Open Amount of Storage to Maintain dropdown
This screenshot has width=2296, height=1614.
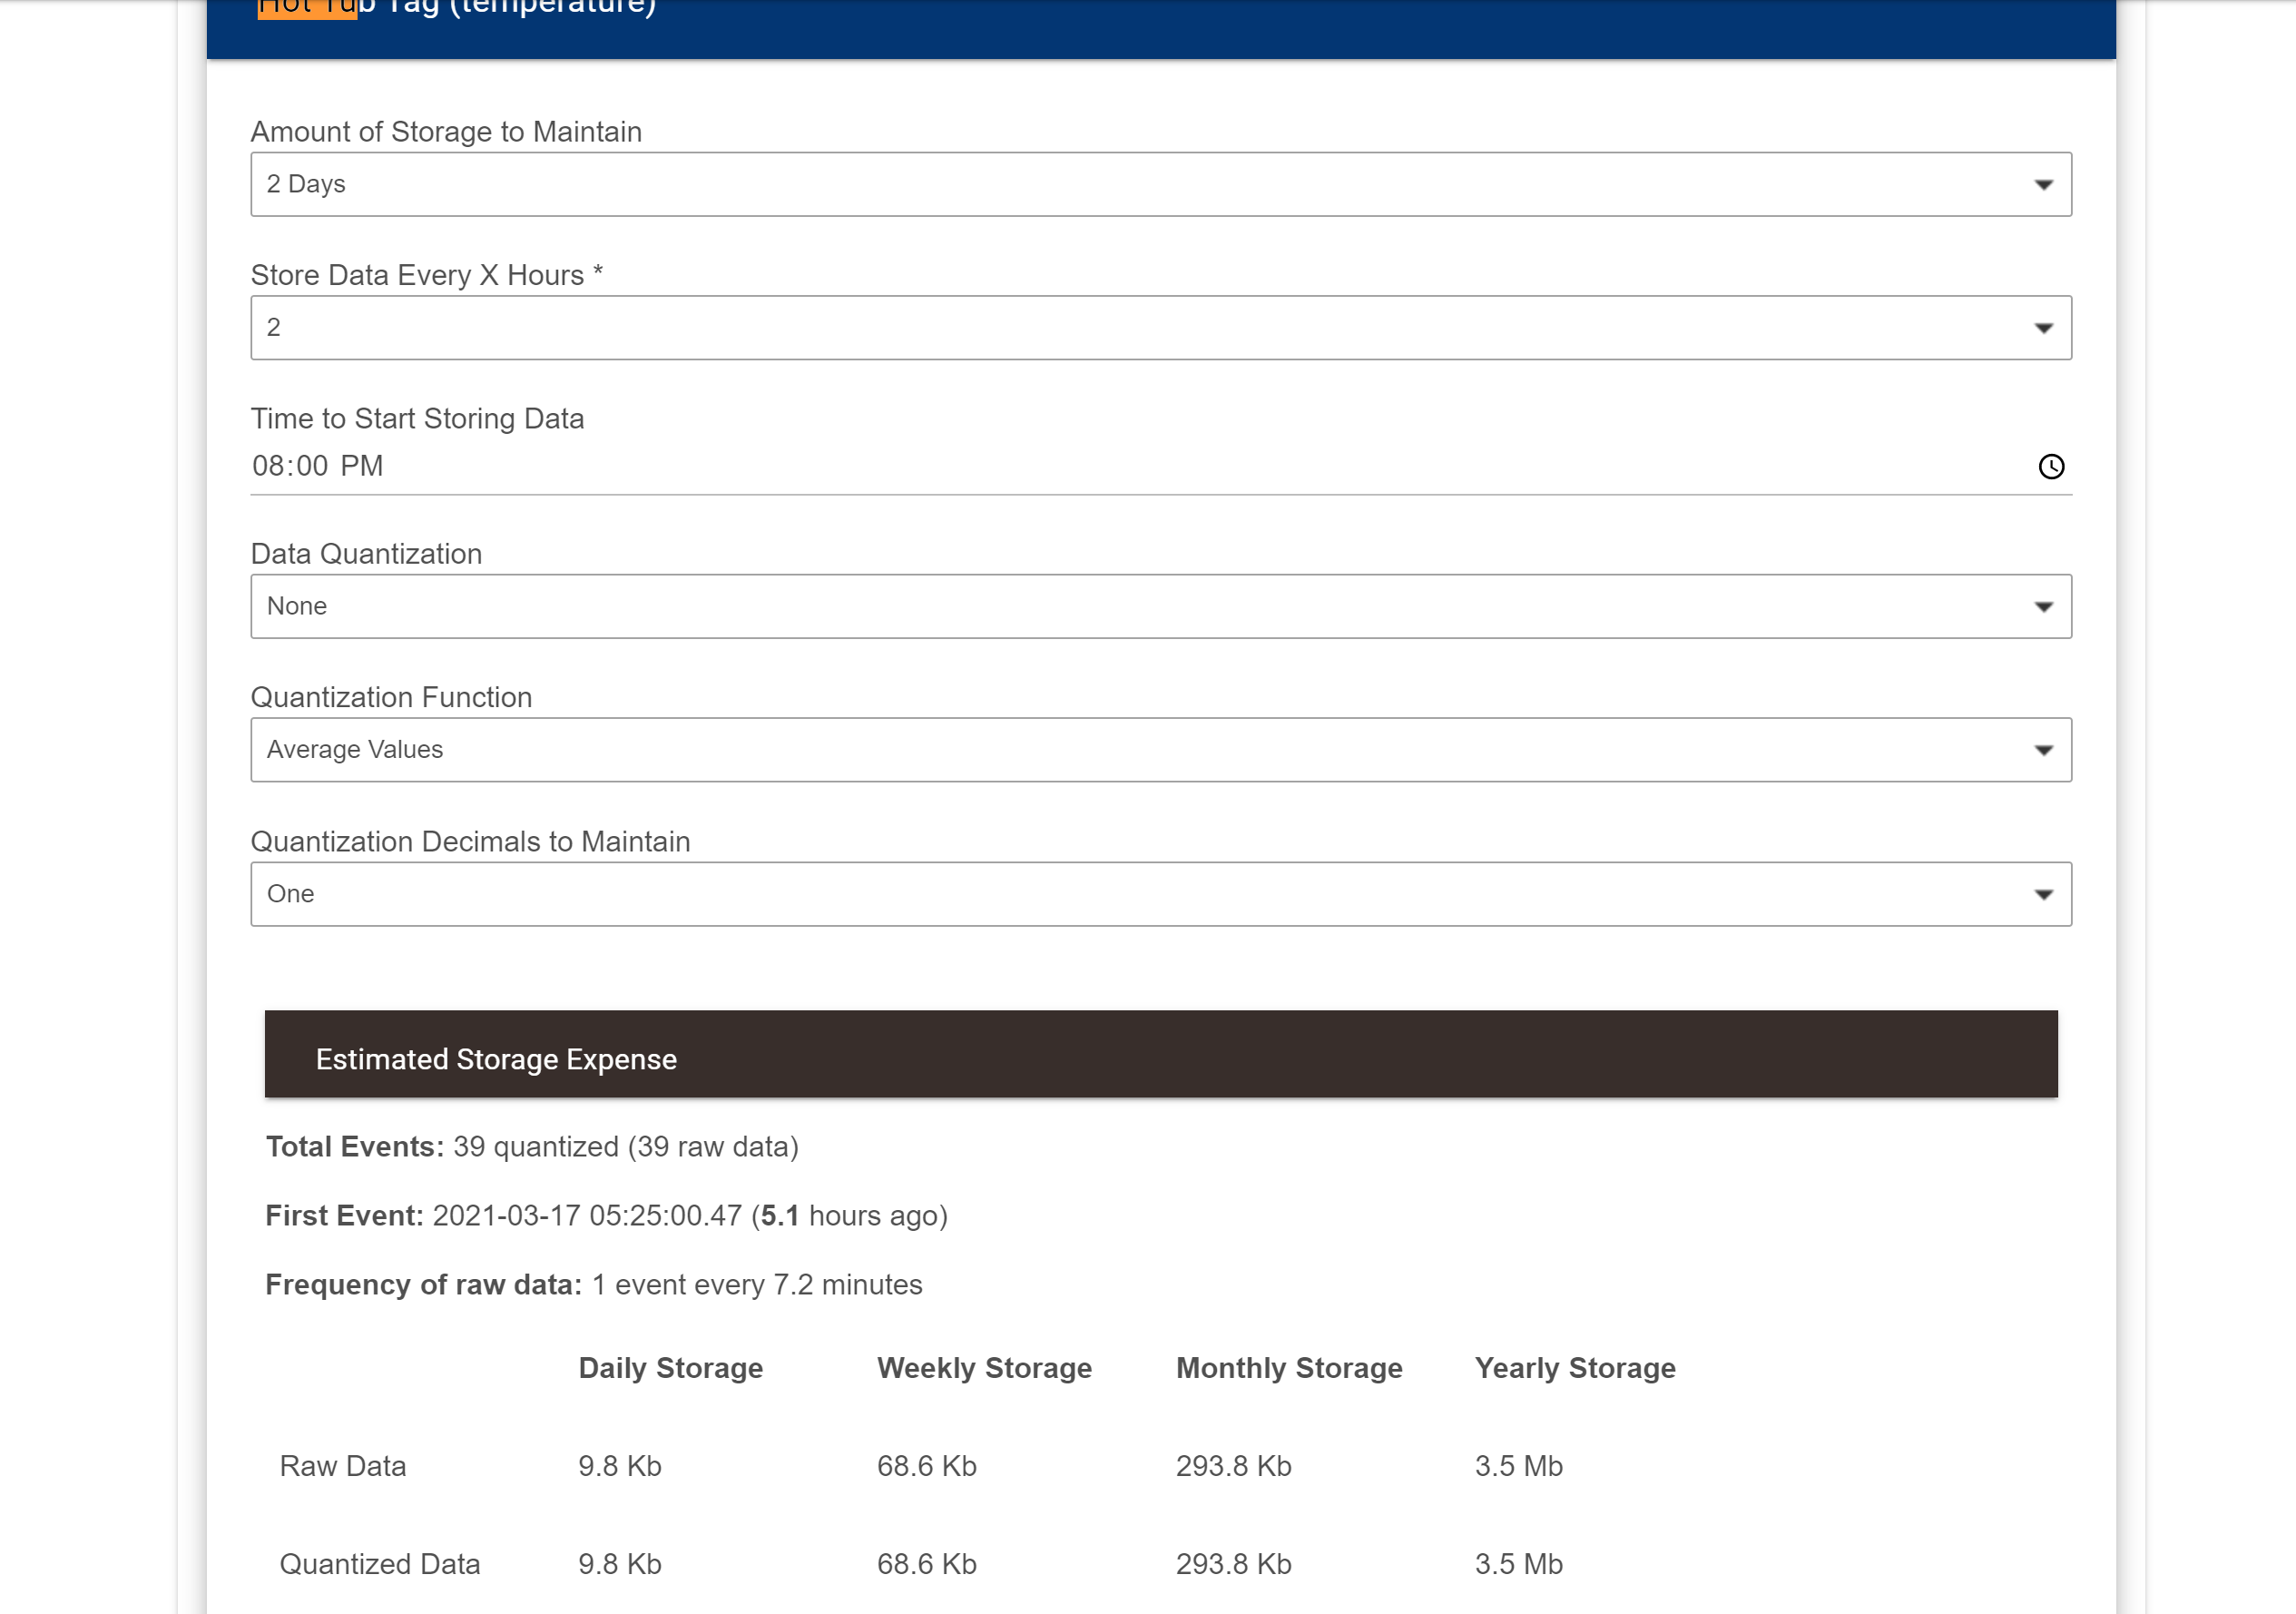point(1160,184)
